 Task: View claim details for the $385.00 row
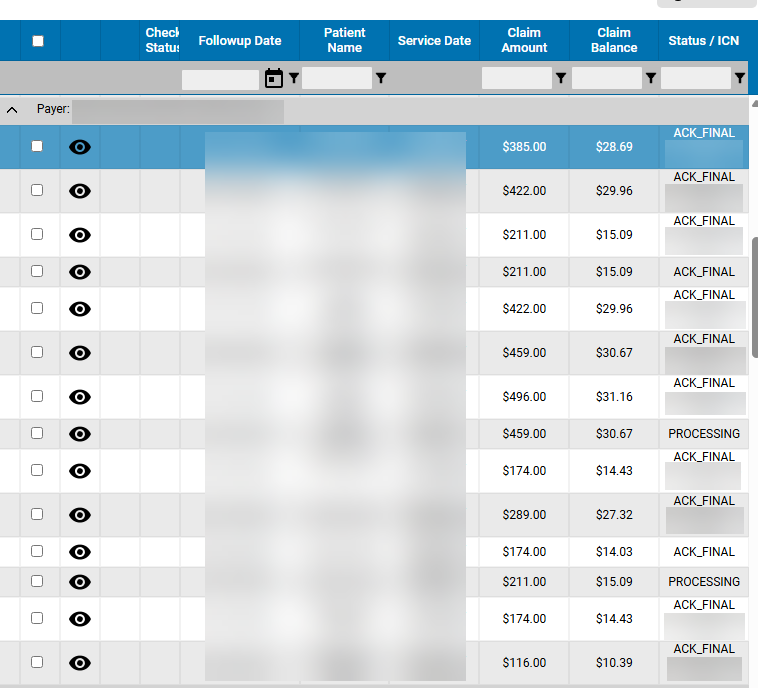point(80,147)
